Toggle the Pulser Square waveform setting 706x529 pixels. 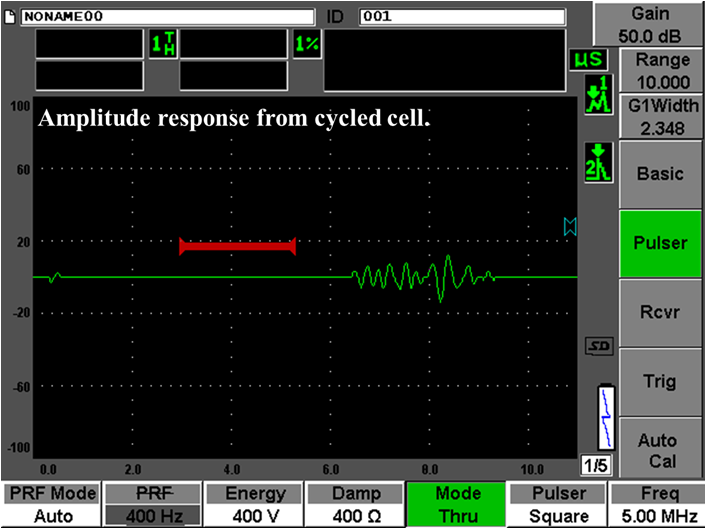point(556,505)
